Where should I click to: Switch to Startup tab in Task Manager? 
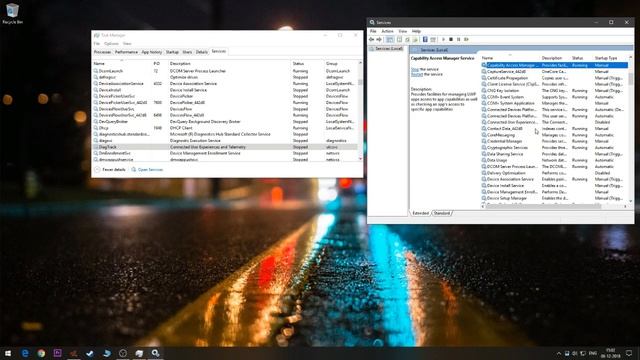(x=172, y=52)
